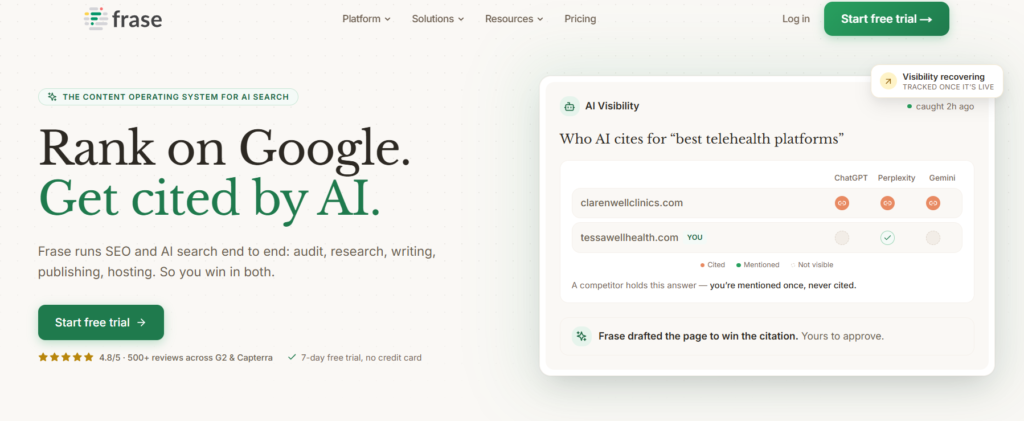Click the Gemini column header
The height and width of the screenshot is (421, 1024).
pyautogui.click(x=942, y=178)
